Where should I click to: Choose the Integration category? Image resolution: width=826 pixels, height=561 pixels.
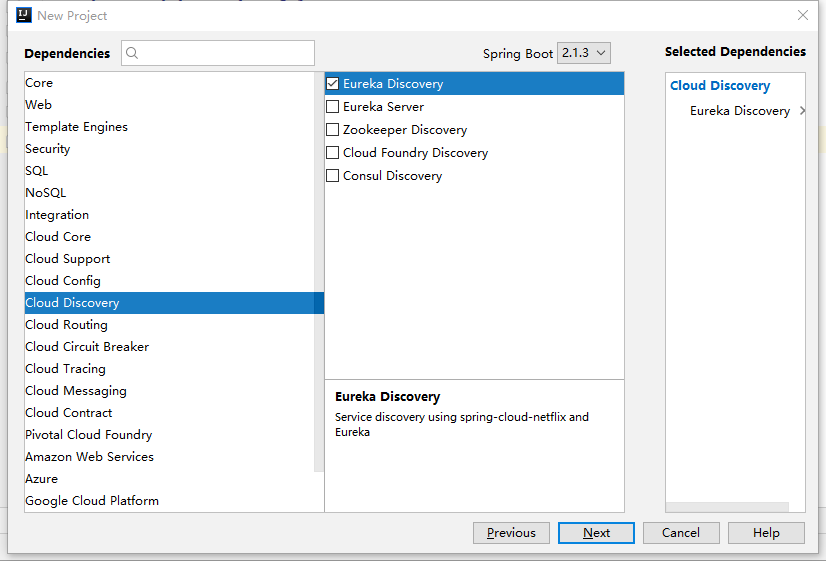click(169, 215)
